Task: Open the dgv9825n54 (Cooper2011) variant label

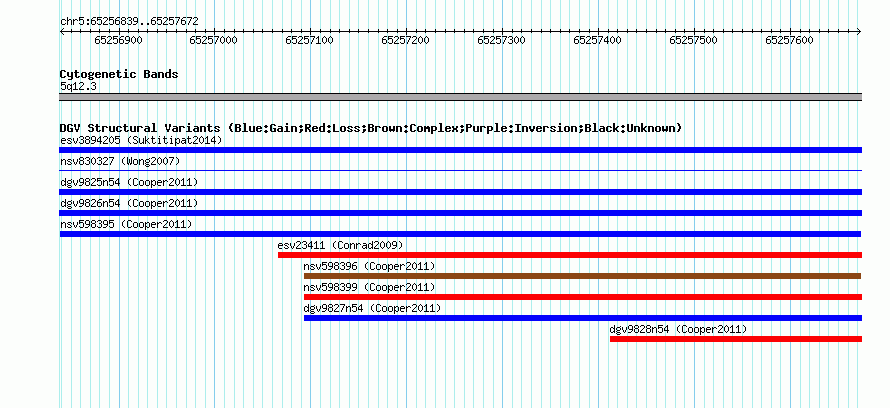Action: (x=129, y=182)
